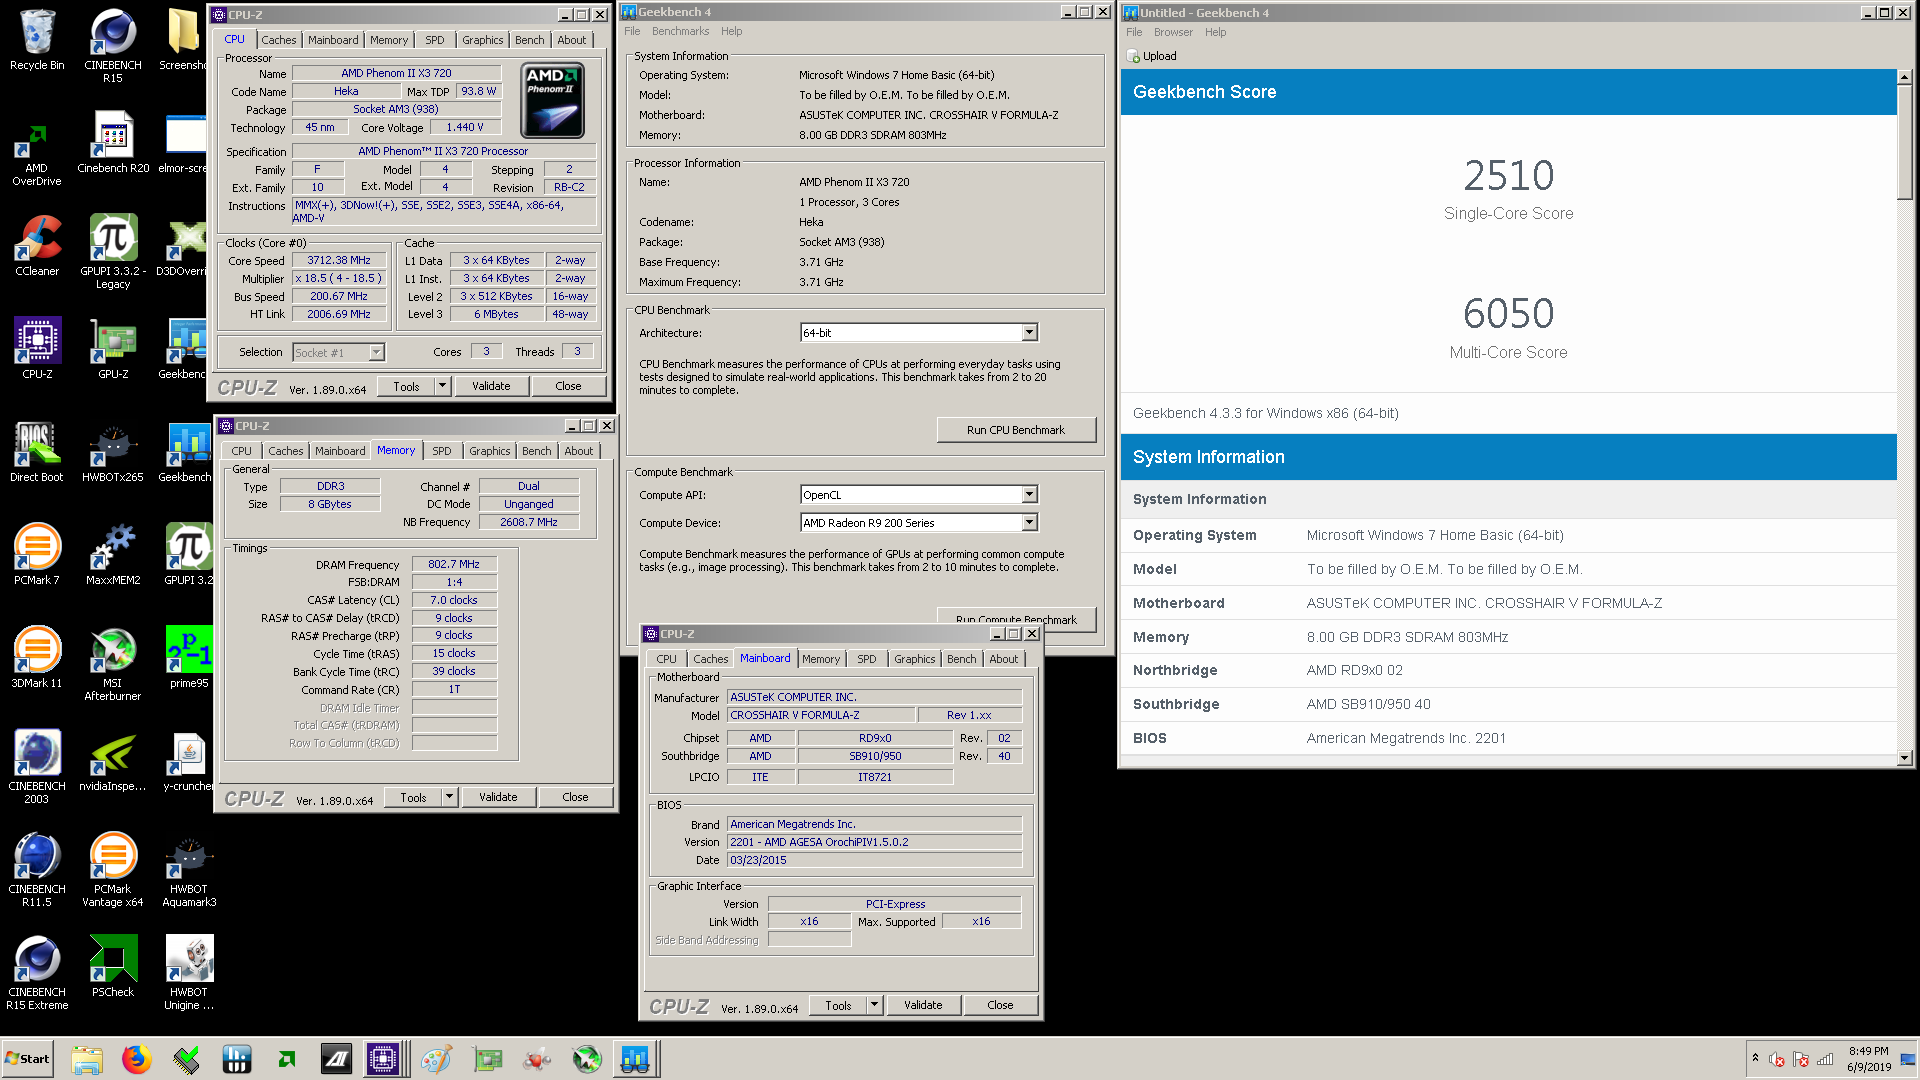Click the CROSSHAIR V FORMULA-Z model field in CPU-Z
The width and height of the screenshot is (1920, 1080).
(x=821, y=715)
